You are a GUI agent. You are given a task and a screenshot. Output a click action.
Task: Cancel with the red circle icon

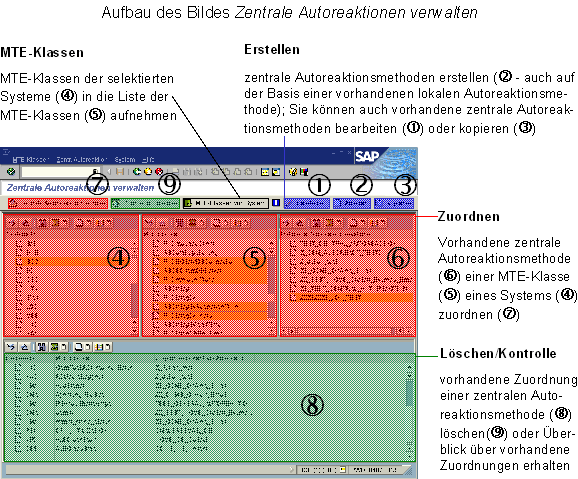coord(159,171)
